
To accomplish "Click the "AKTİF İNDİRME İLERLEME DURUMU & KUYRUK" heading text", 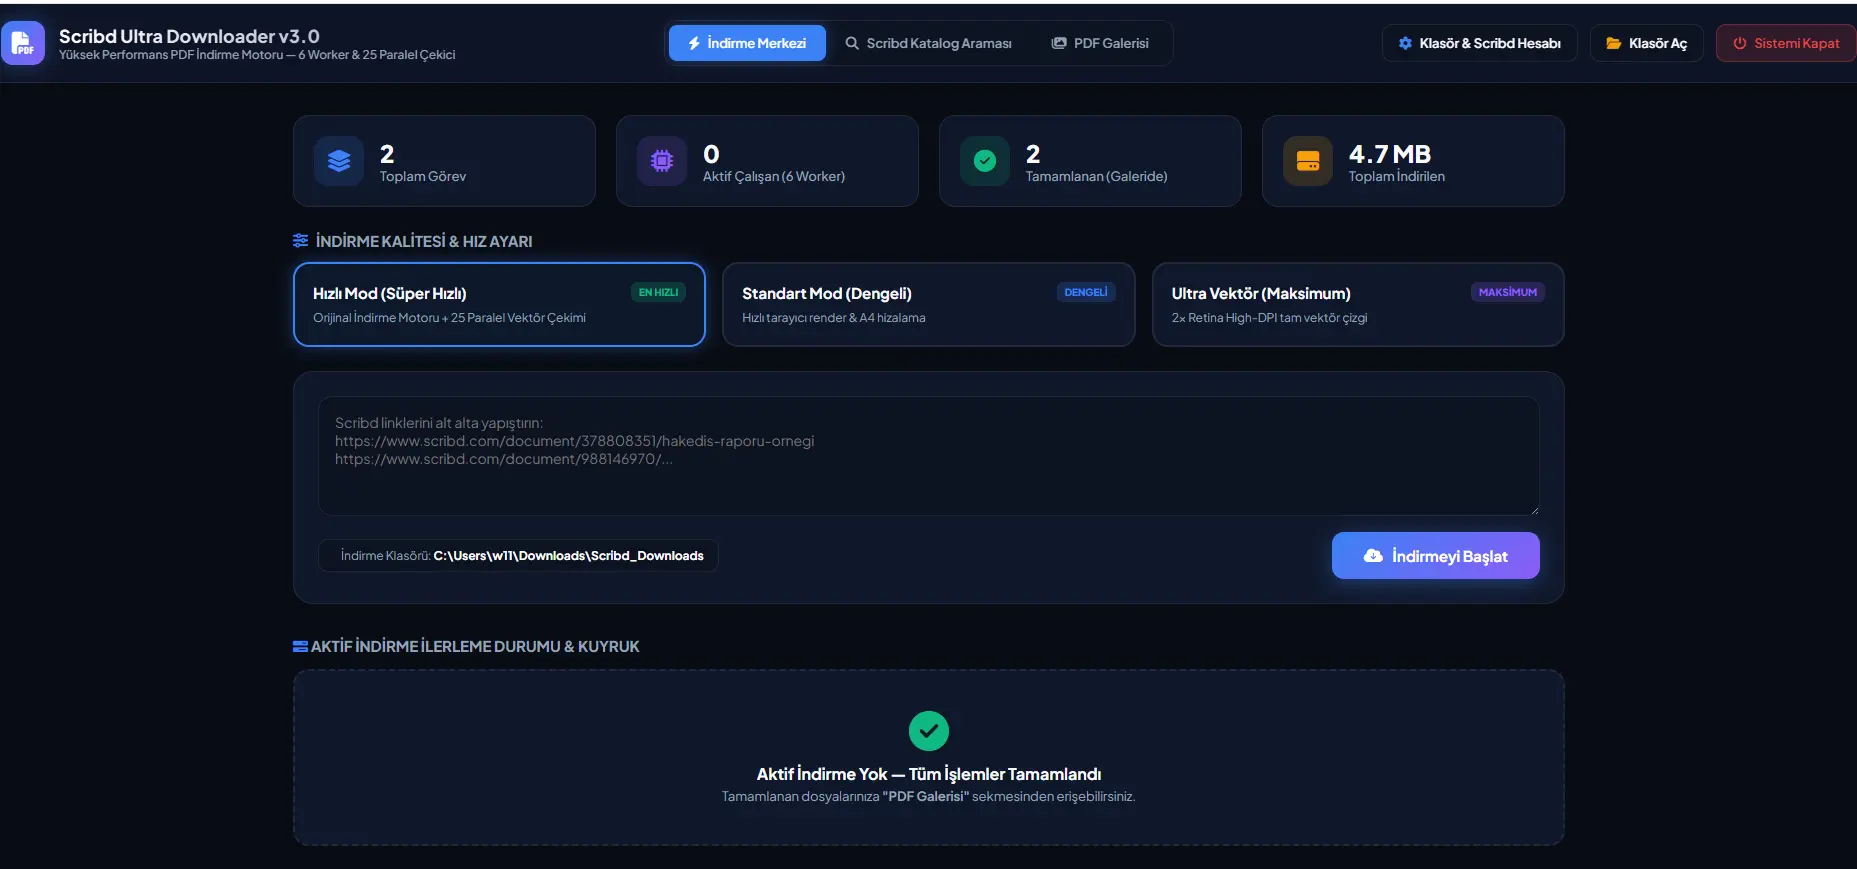I will [475, 646].
